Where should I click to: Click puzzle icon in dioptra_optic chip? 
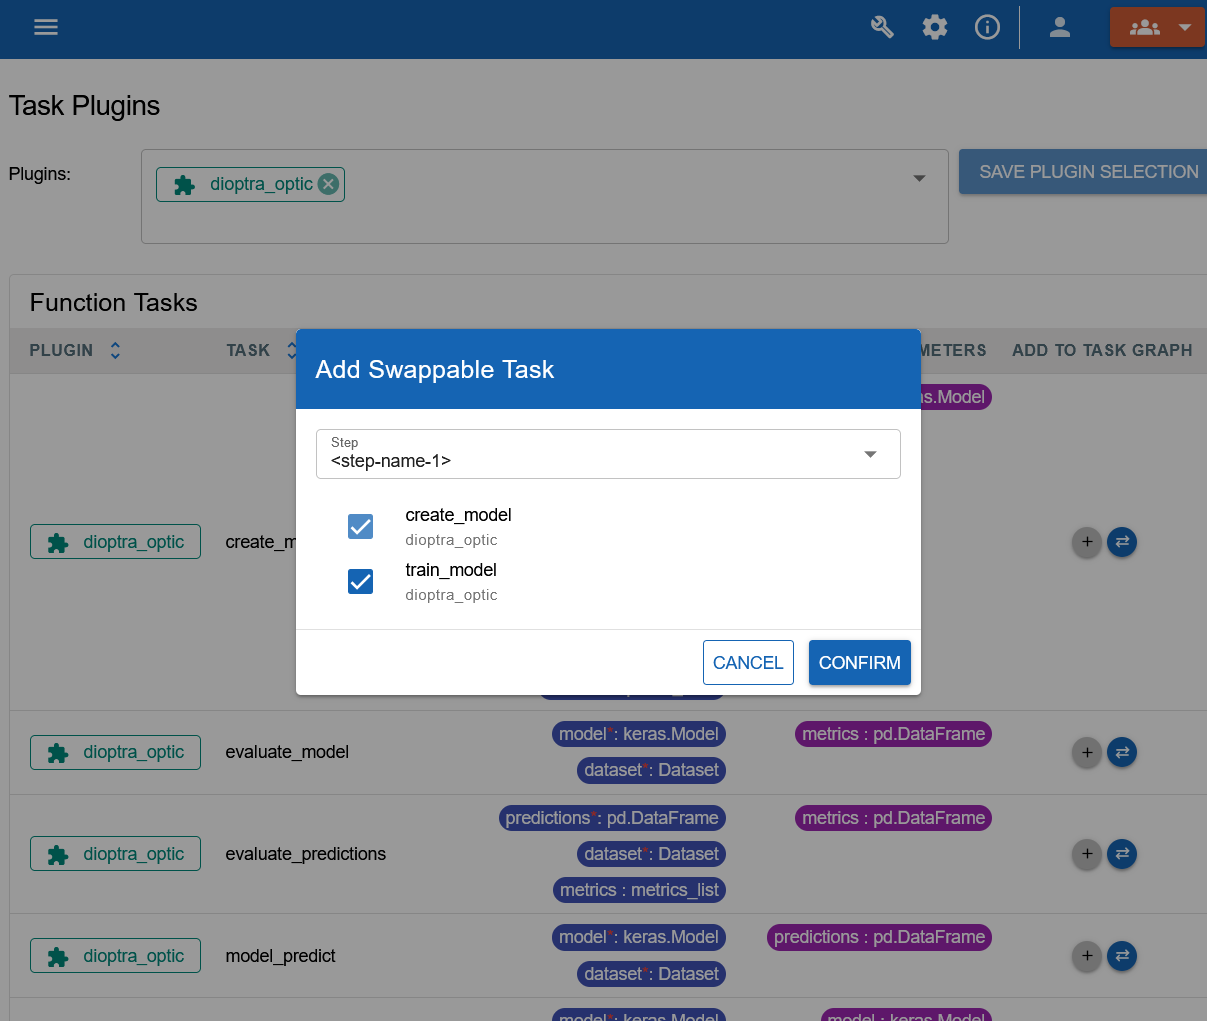184,185
